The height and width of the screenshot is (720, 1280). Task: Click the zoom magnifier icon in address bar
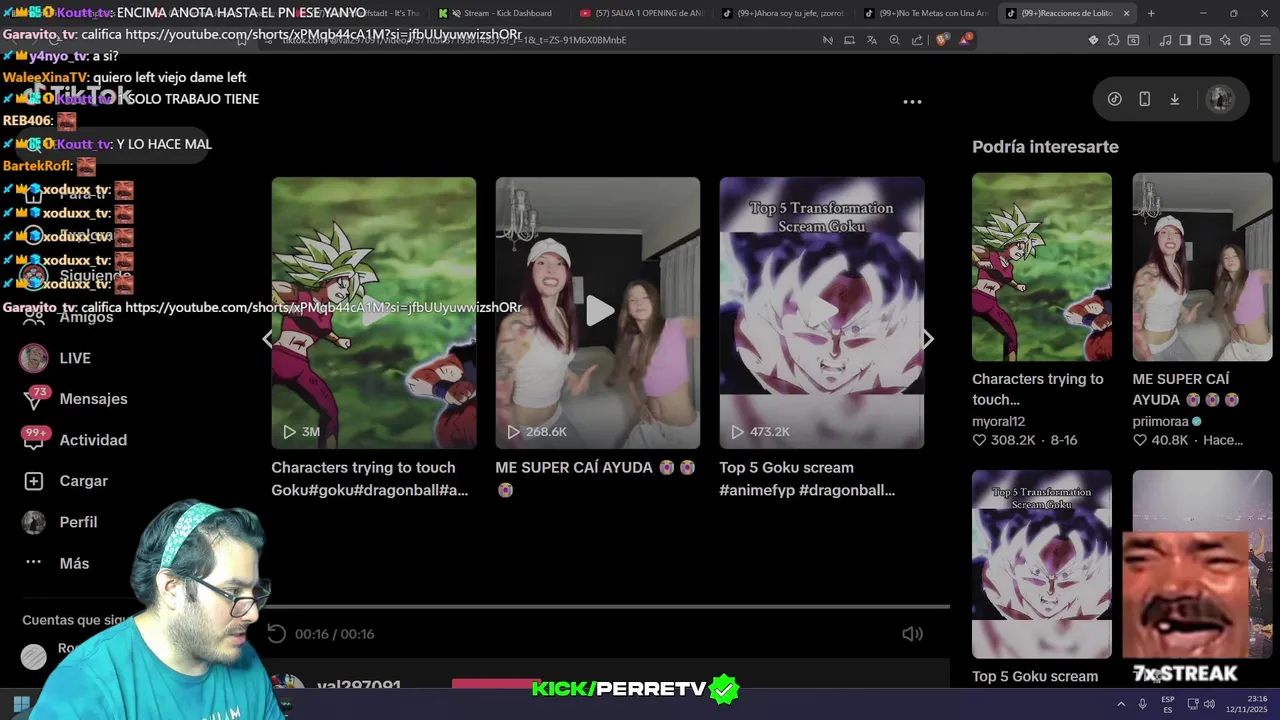pyautogui.click(x=894, y=40)
